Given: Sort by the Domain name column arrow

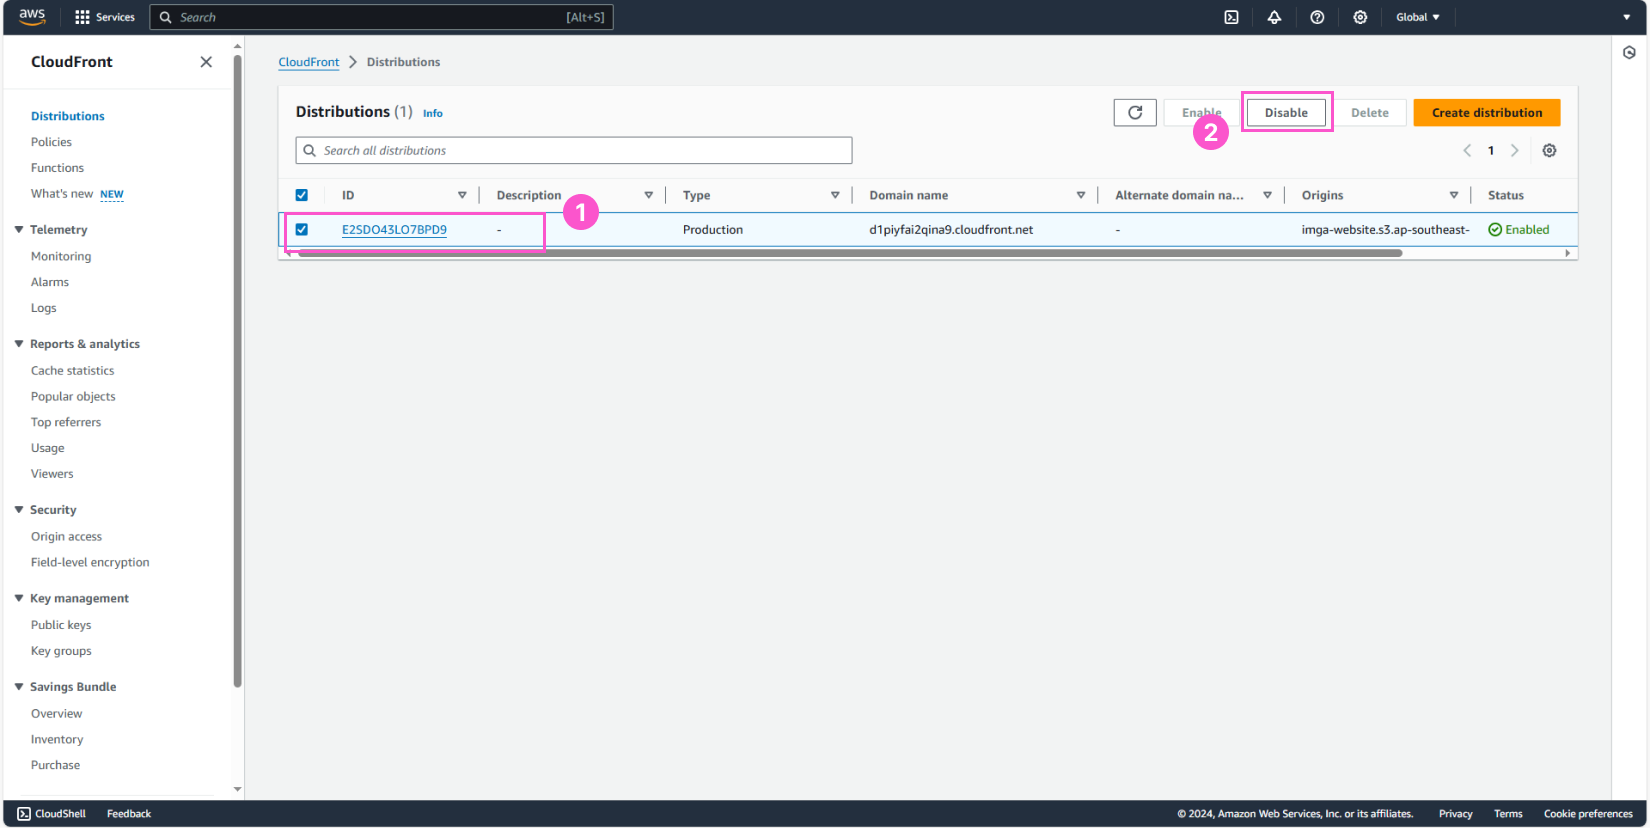Looking at the screenshot, I should tap(1081, 195).
